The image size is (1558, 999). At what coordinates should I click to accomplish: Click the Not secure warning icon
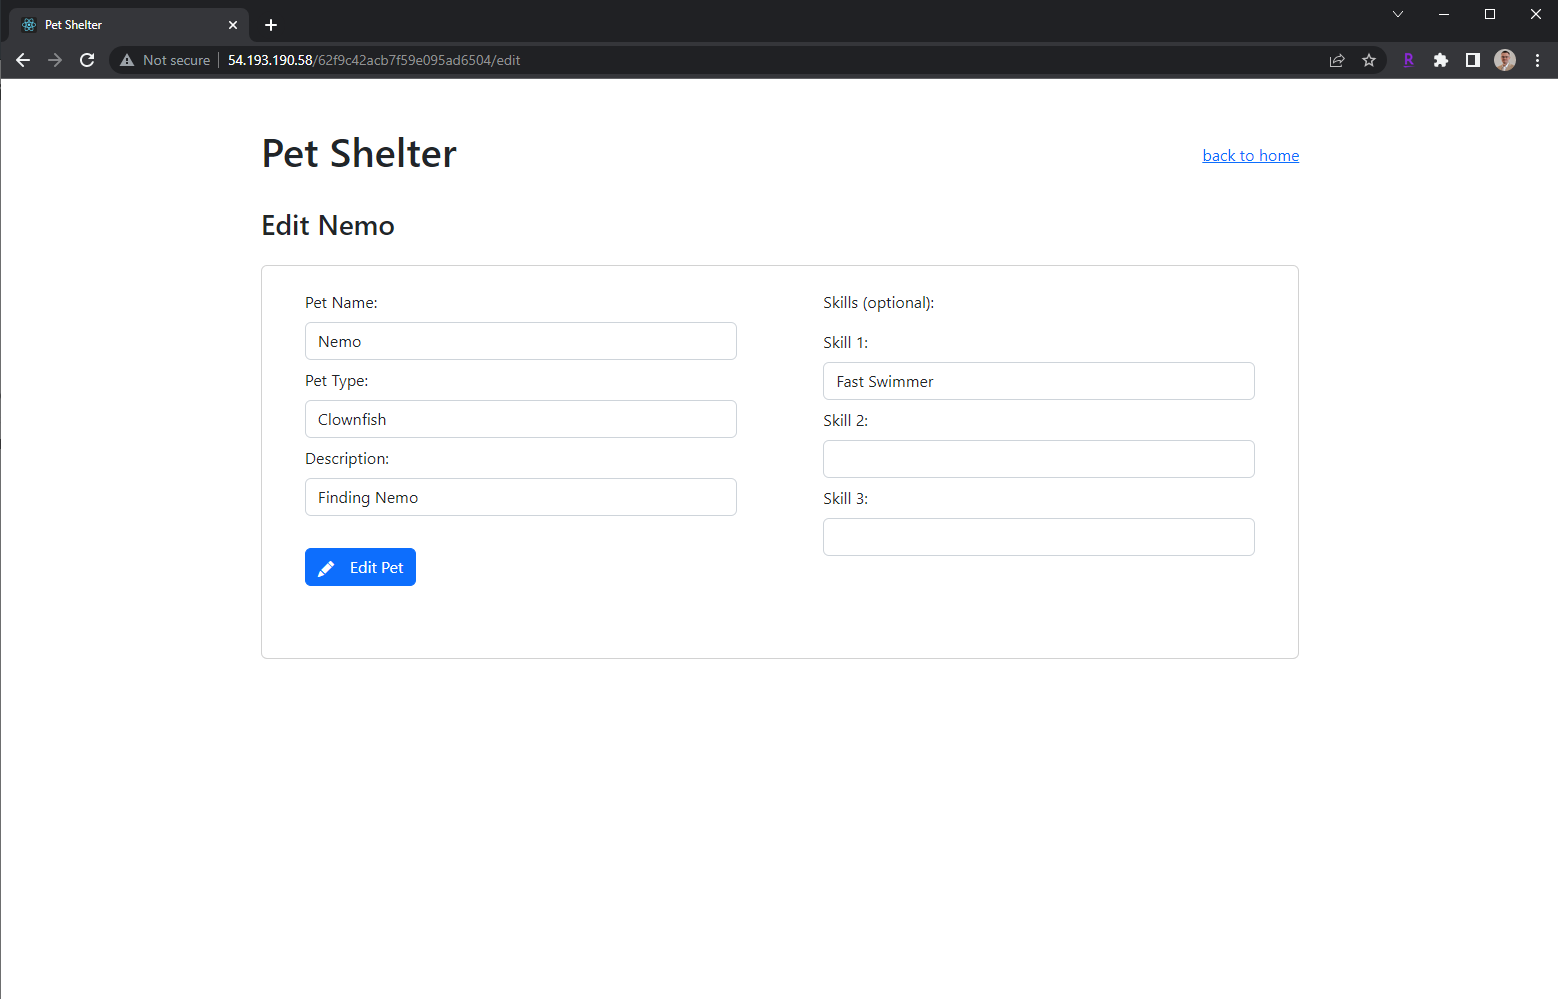pyautogui.click(x=126, y=60)
